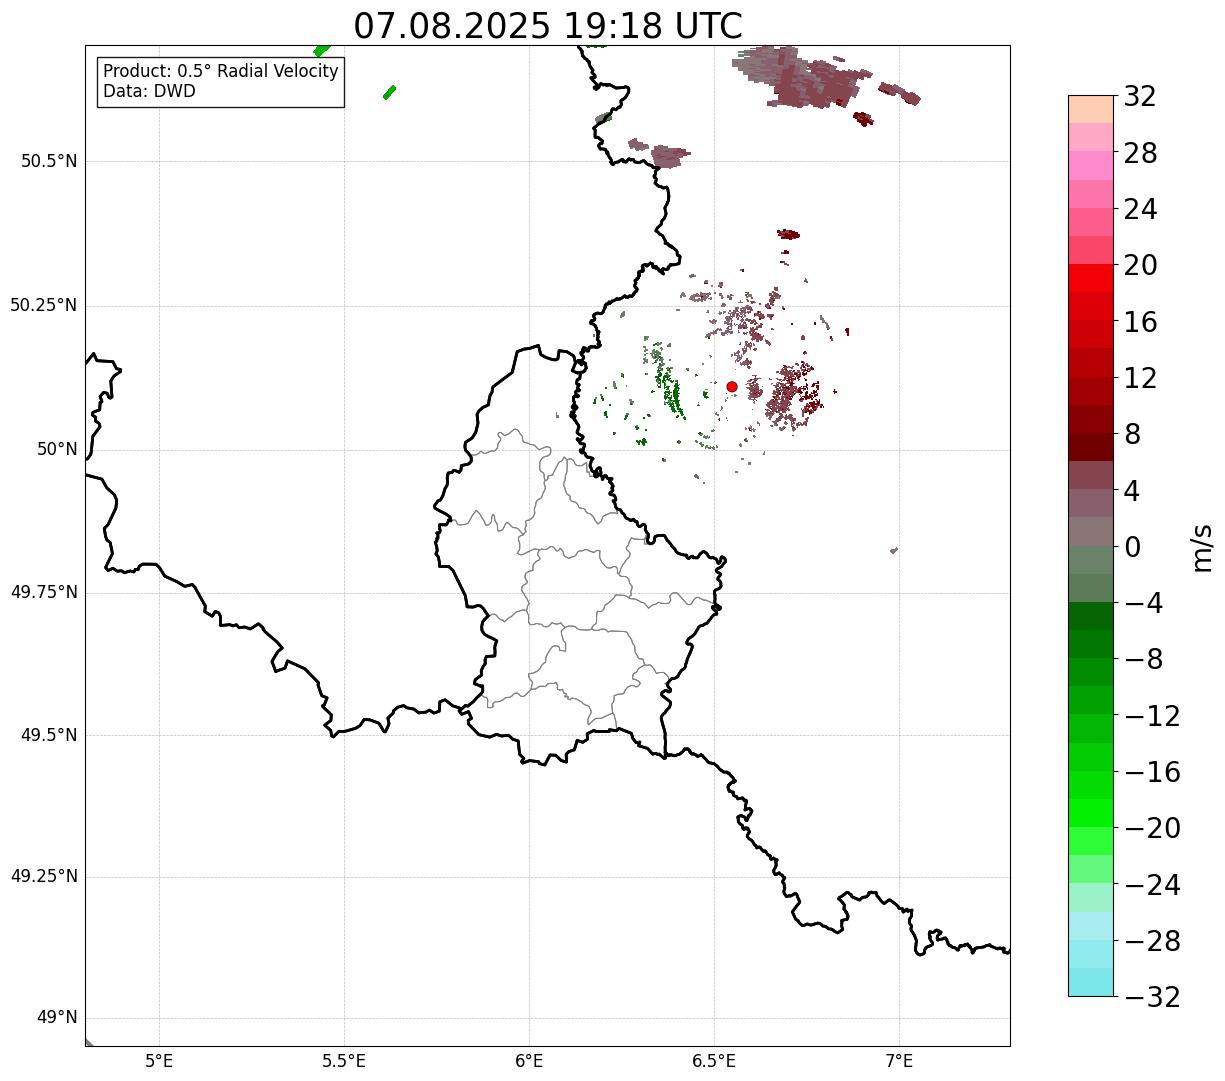Click the 49.25°N latitude label
The image size is (1225, 1081).
44,876
